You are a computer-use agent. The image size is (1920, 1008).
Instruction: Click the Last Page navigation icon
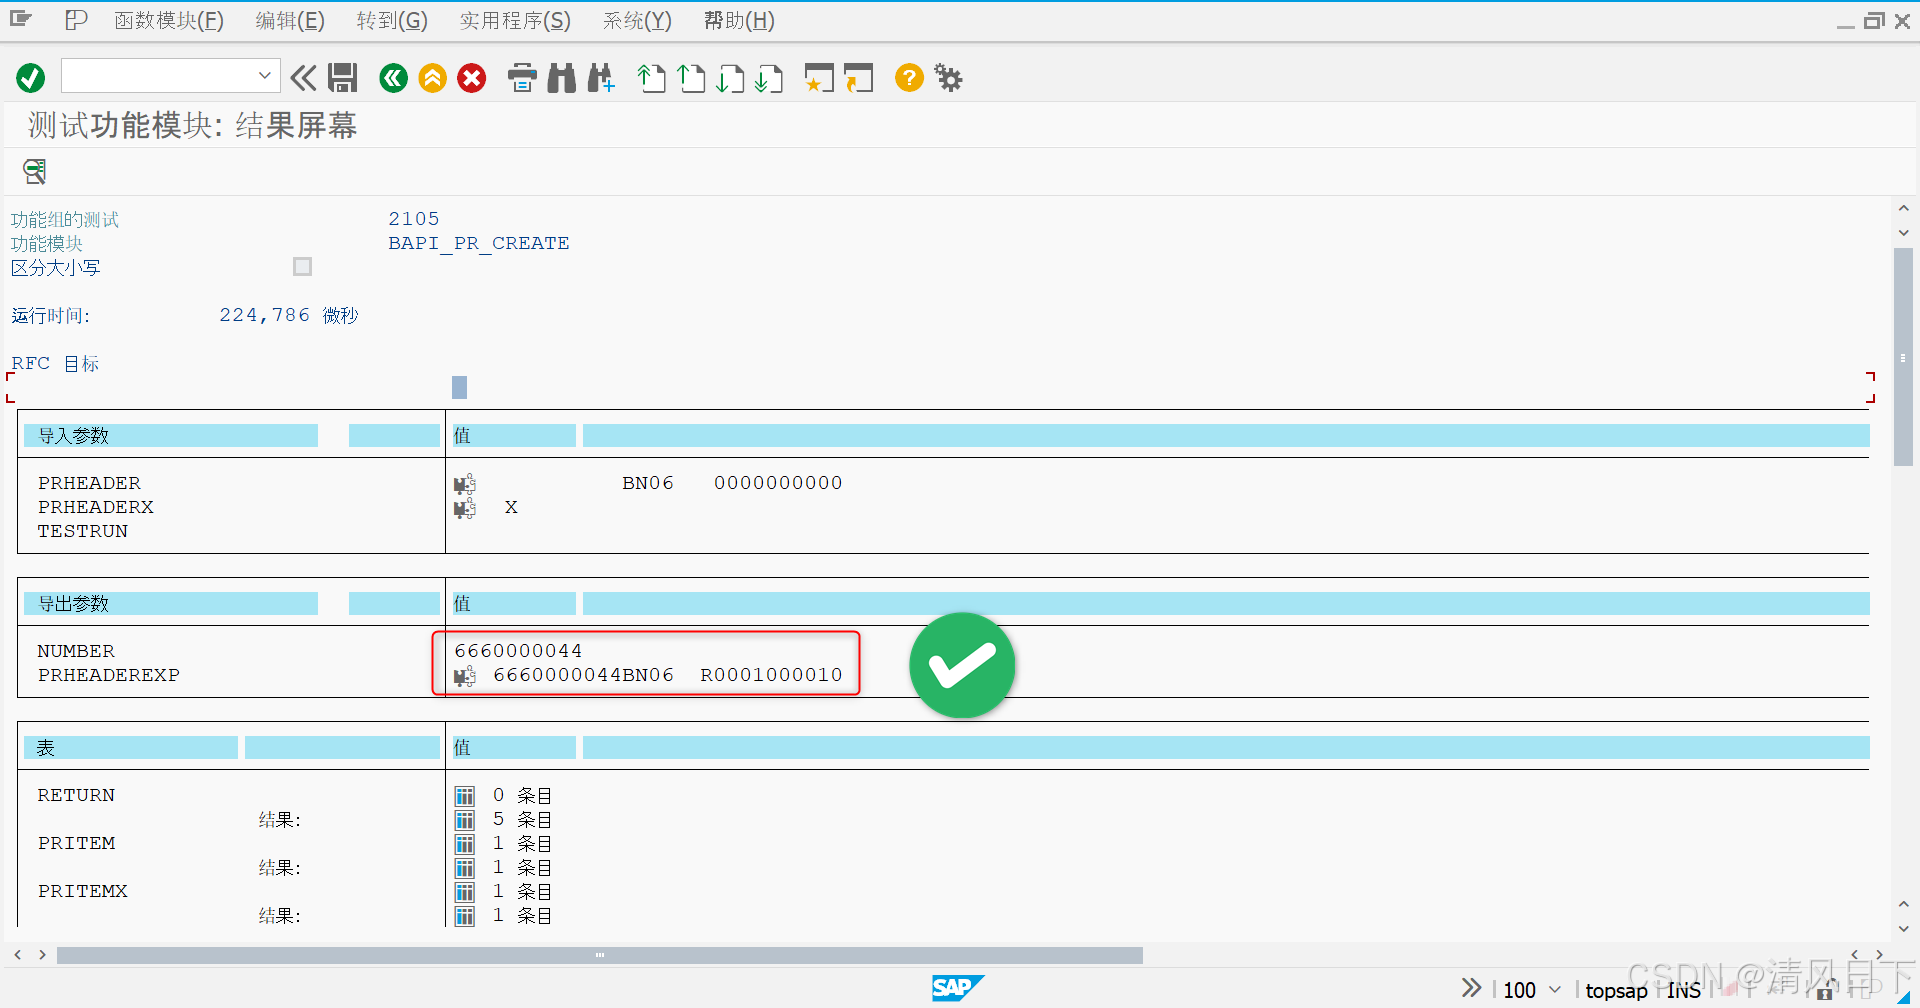point(770,78)
